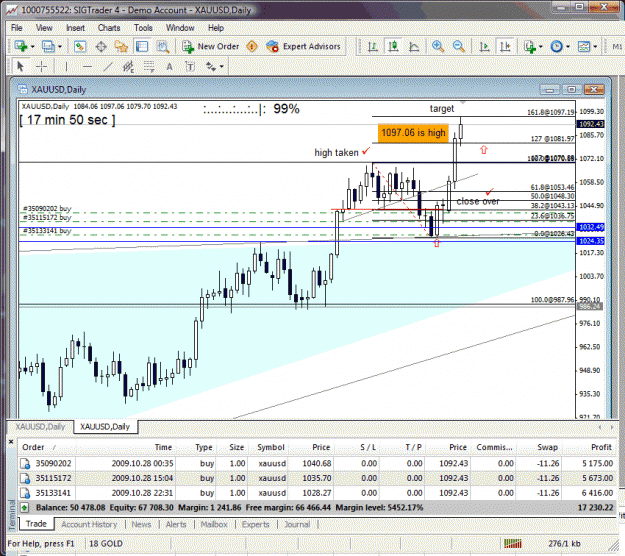Click the orange '1097.06 is high' label
The width and height of the screenshot is (625, 556).
(x=413, y=133)
